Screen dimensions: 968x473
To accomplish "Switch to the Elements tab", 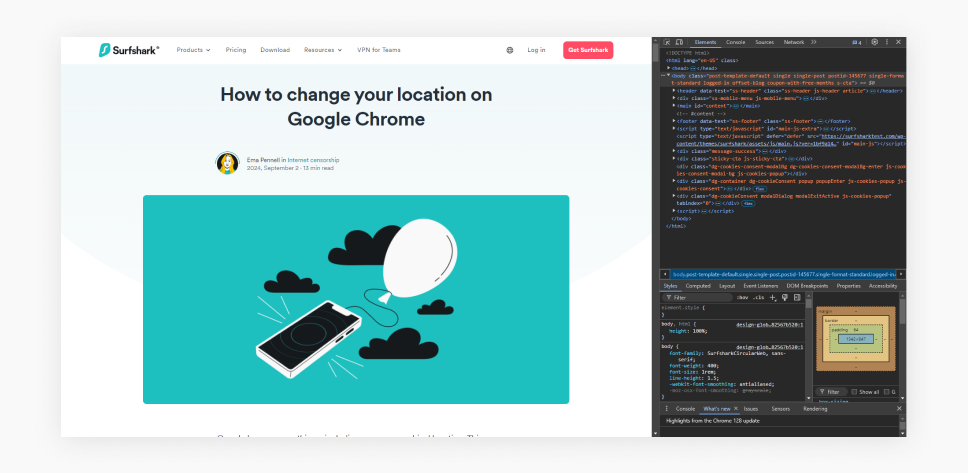I will (x=705, y=42).
